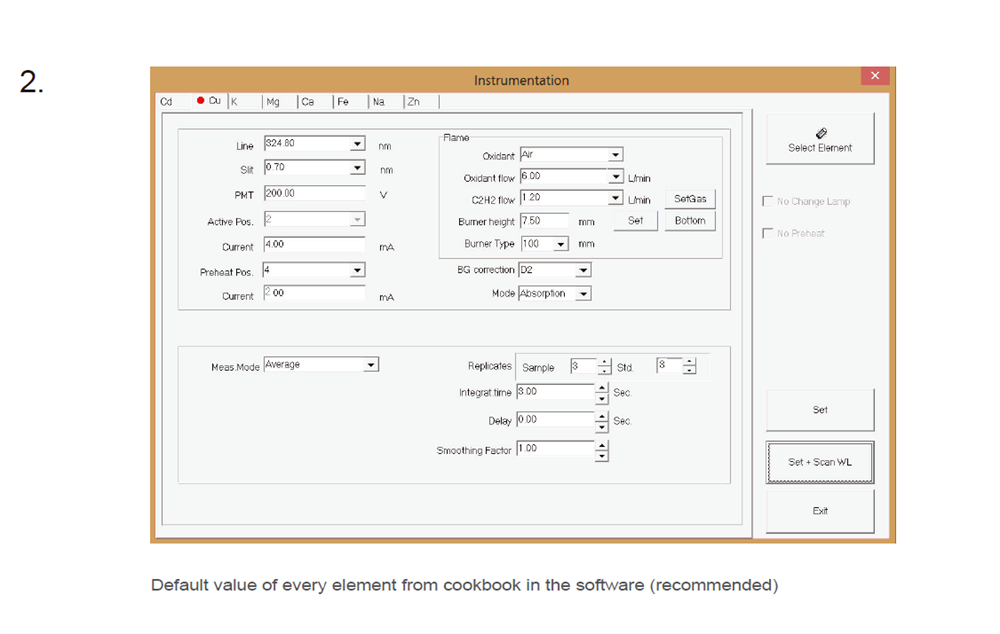Expand the Meas.Mode Average dropdown

pyautogui.click(x=370, y=365)
